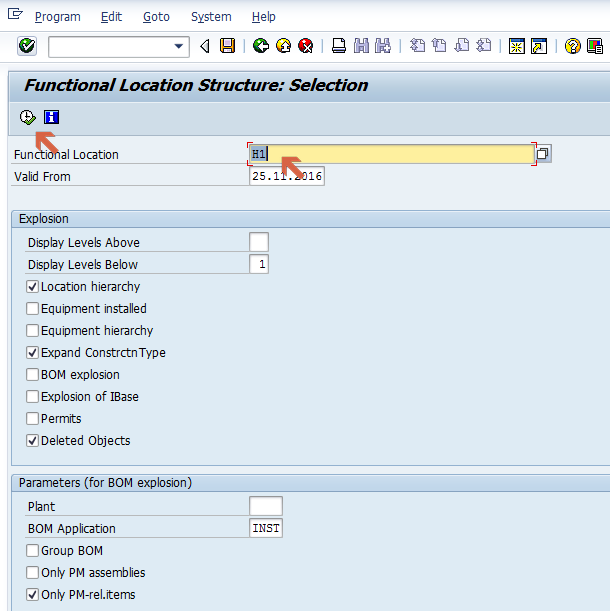Viewport: 610px width, 611px height.
Task: Click the Next Page icon
Action: 462,46
